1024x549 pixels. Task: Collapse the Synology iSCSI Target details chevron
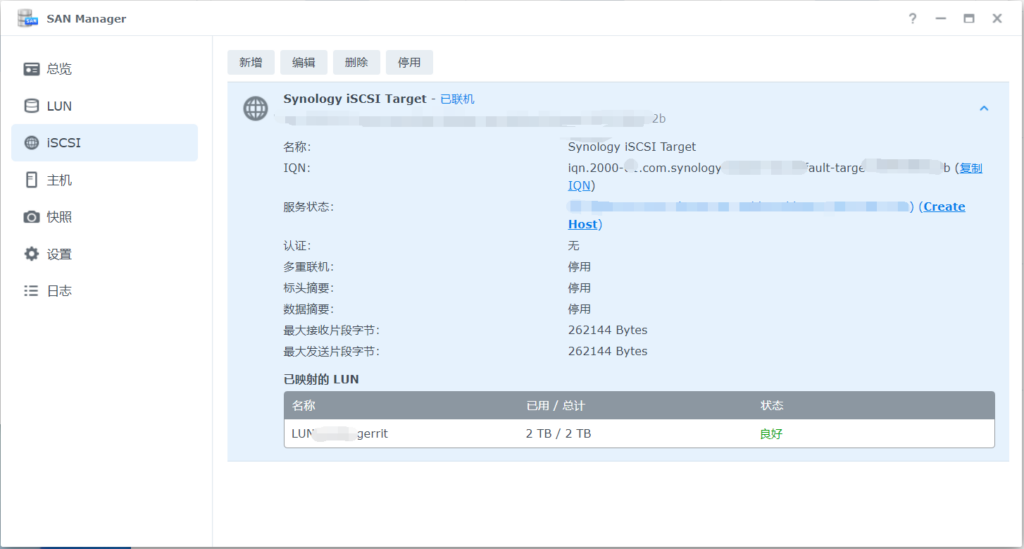[984, 108]
